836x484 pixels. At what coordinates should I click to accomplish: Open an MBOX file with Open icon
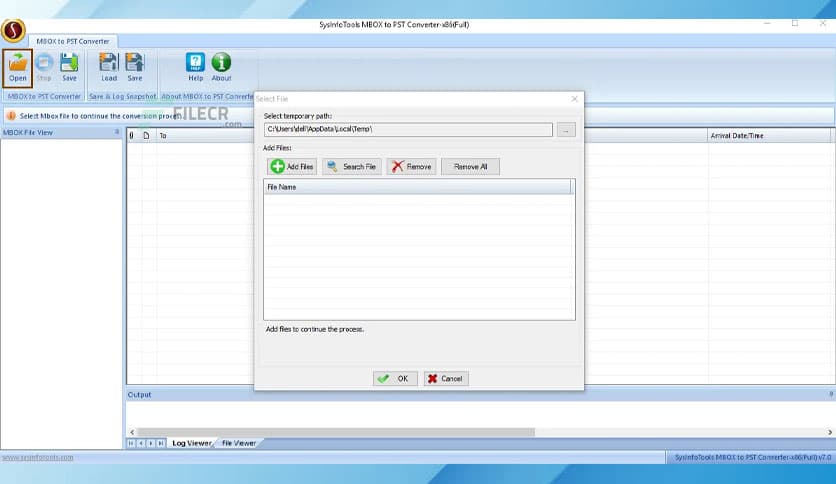[x=18, y=68]
